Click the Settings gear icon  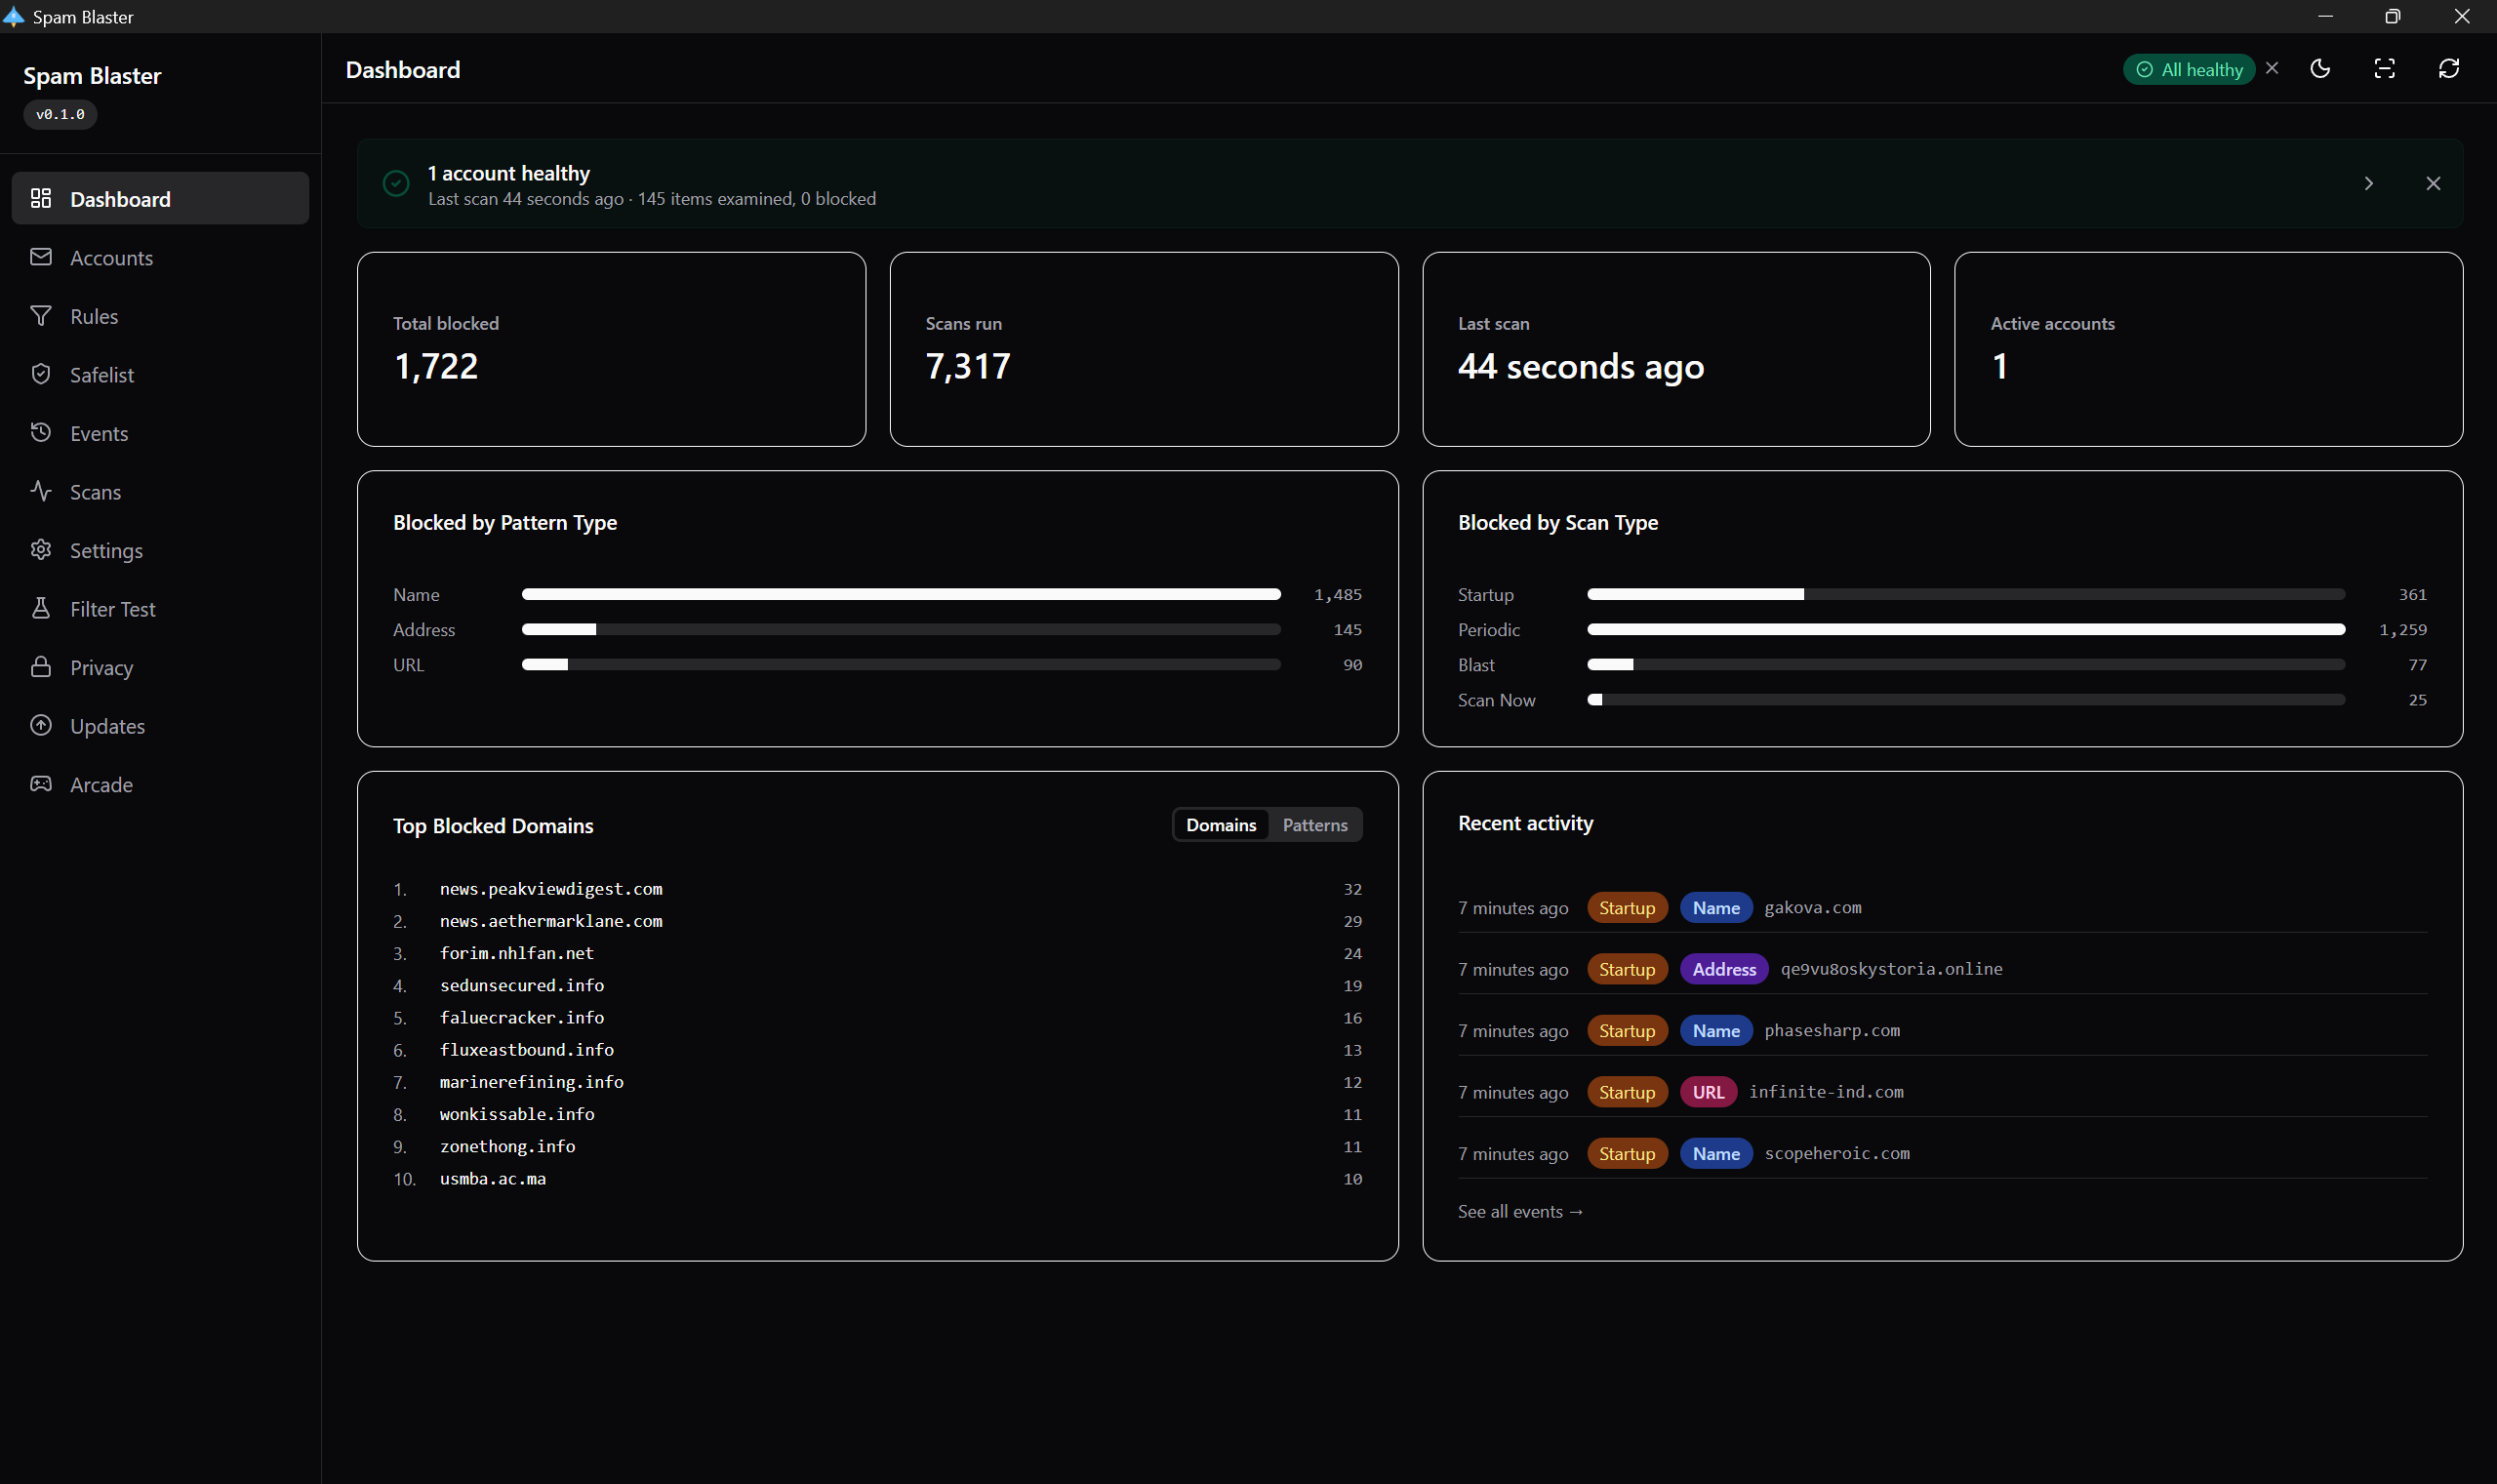(41, 549)
